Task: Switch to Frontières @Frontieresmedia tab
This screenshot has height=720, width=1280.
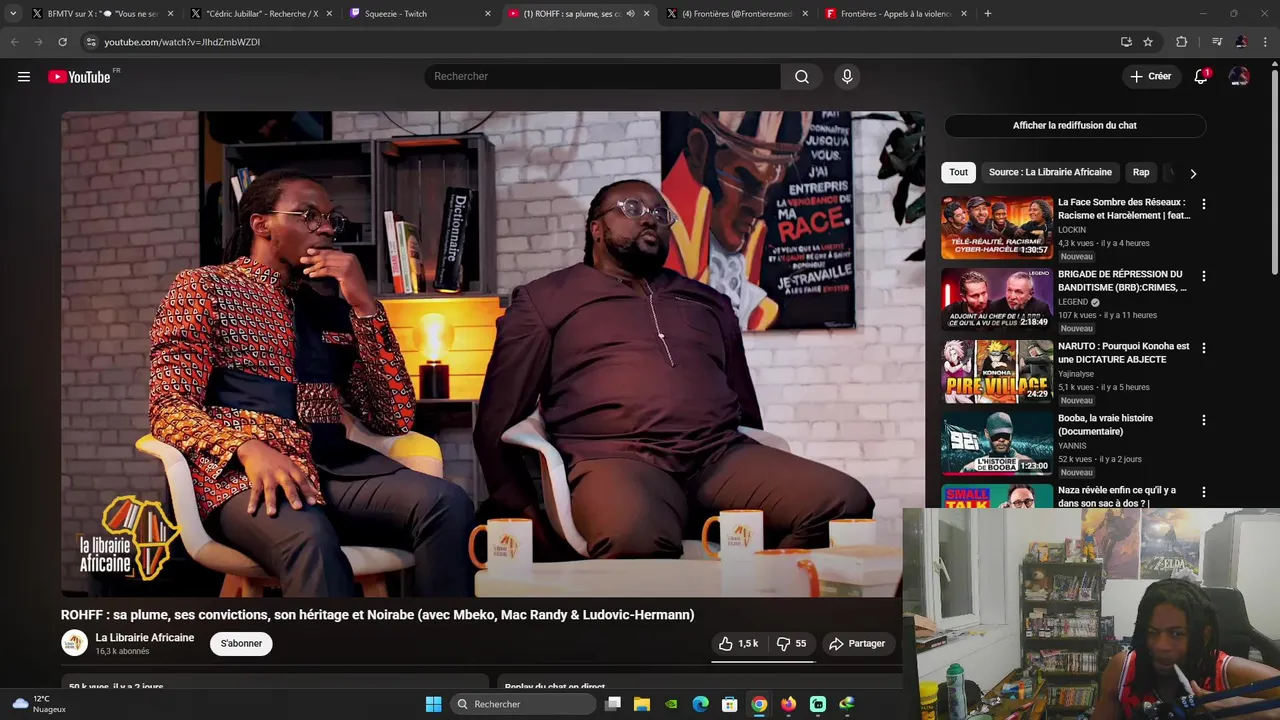Action: tap(736, 14)
